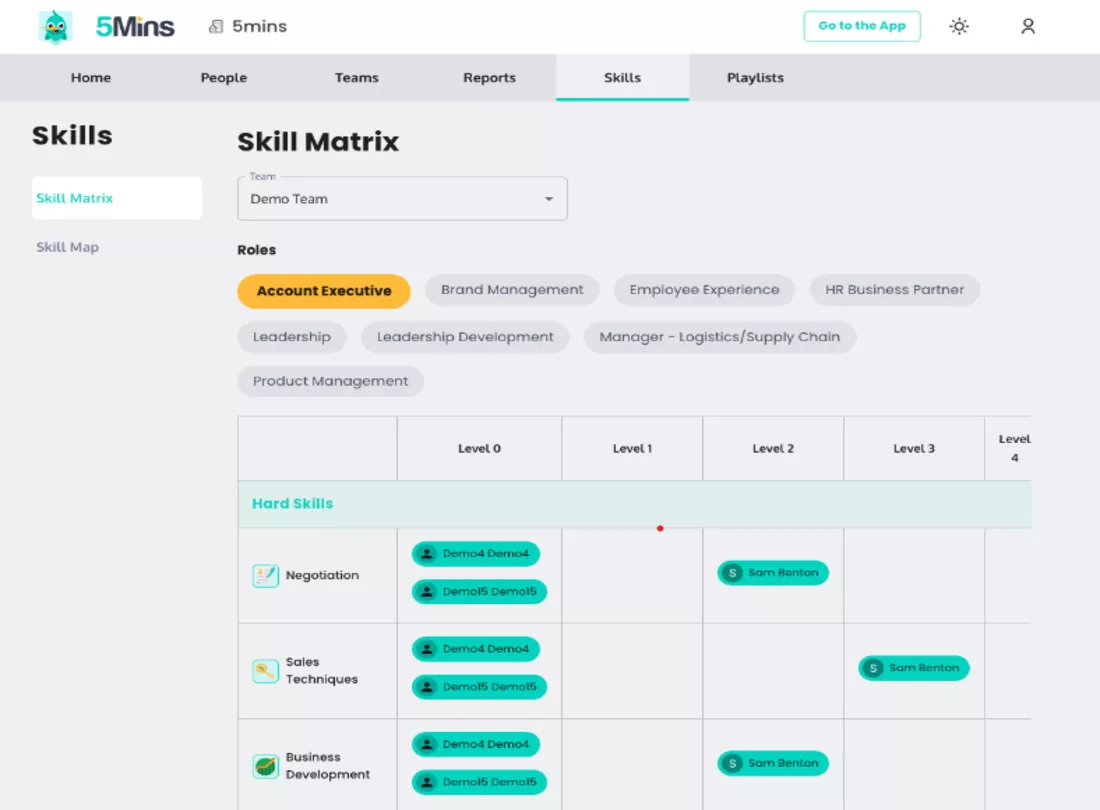The width and height of the screenshot is (1100, 810).
Task: Open the user profile icon
Action: pyautogui.click(x=1028, y=27)
